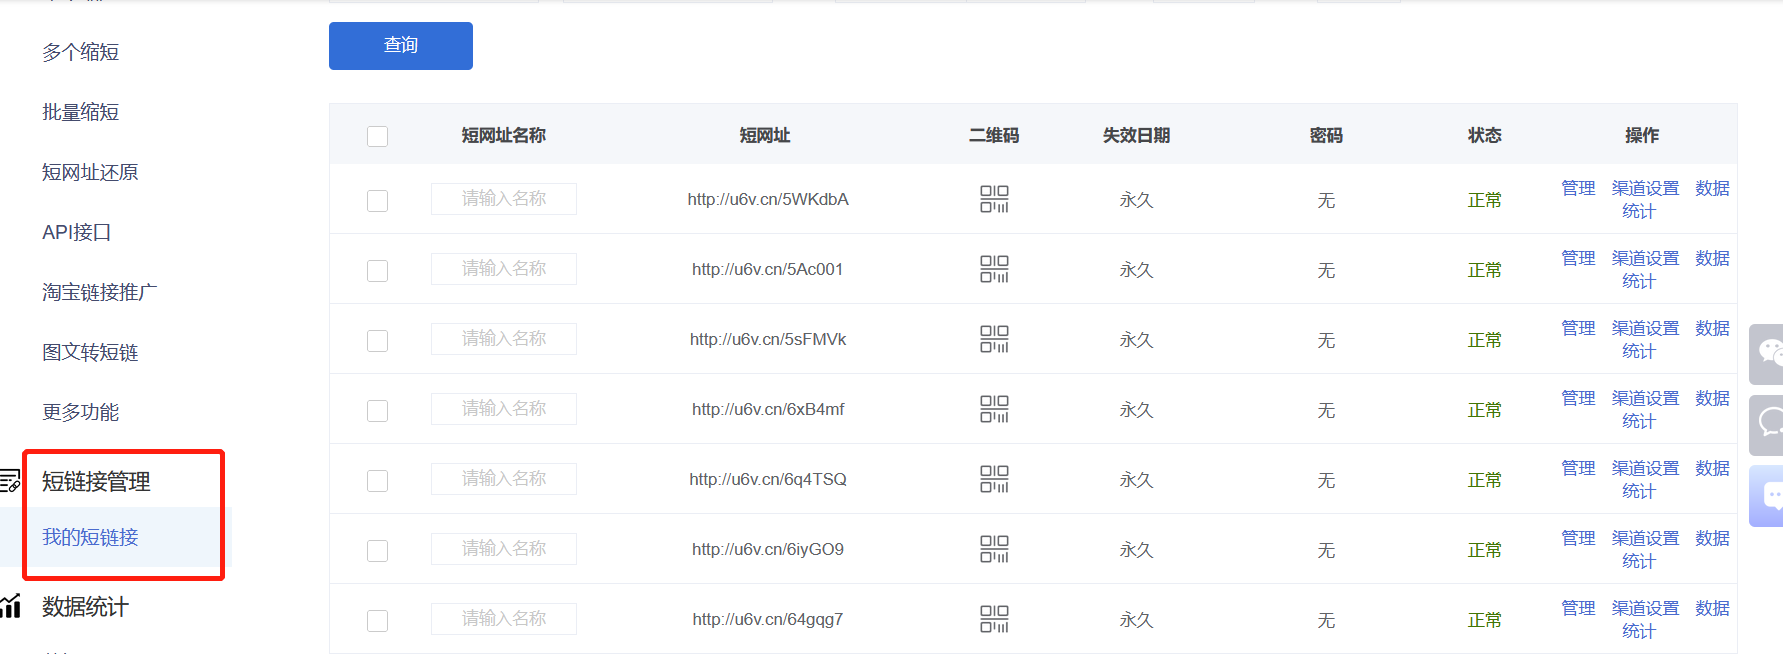This screenshot has height=654, width=1783.
Task: Expand 更多功能 in the sidebar
Action: click(80, 412)
